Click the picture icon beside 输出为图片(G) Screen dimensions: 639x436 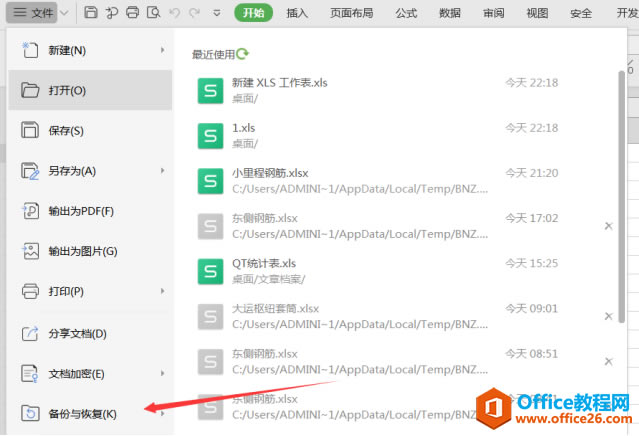(x=30, y=251)
